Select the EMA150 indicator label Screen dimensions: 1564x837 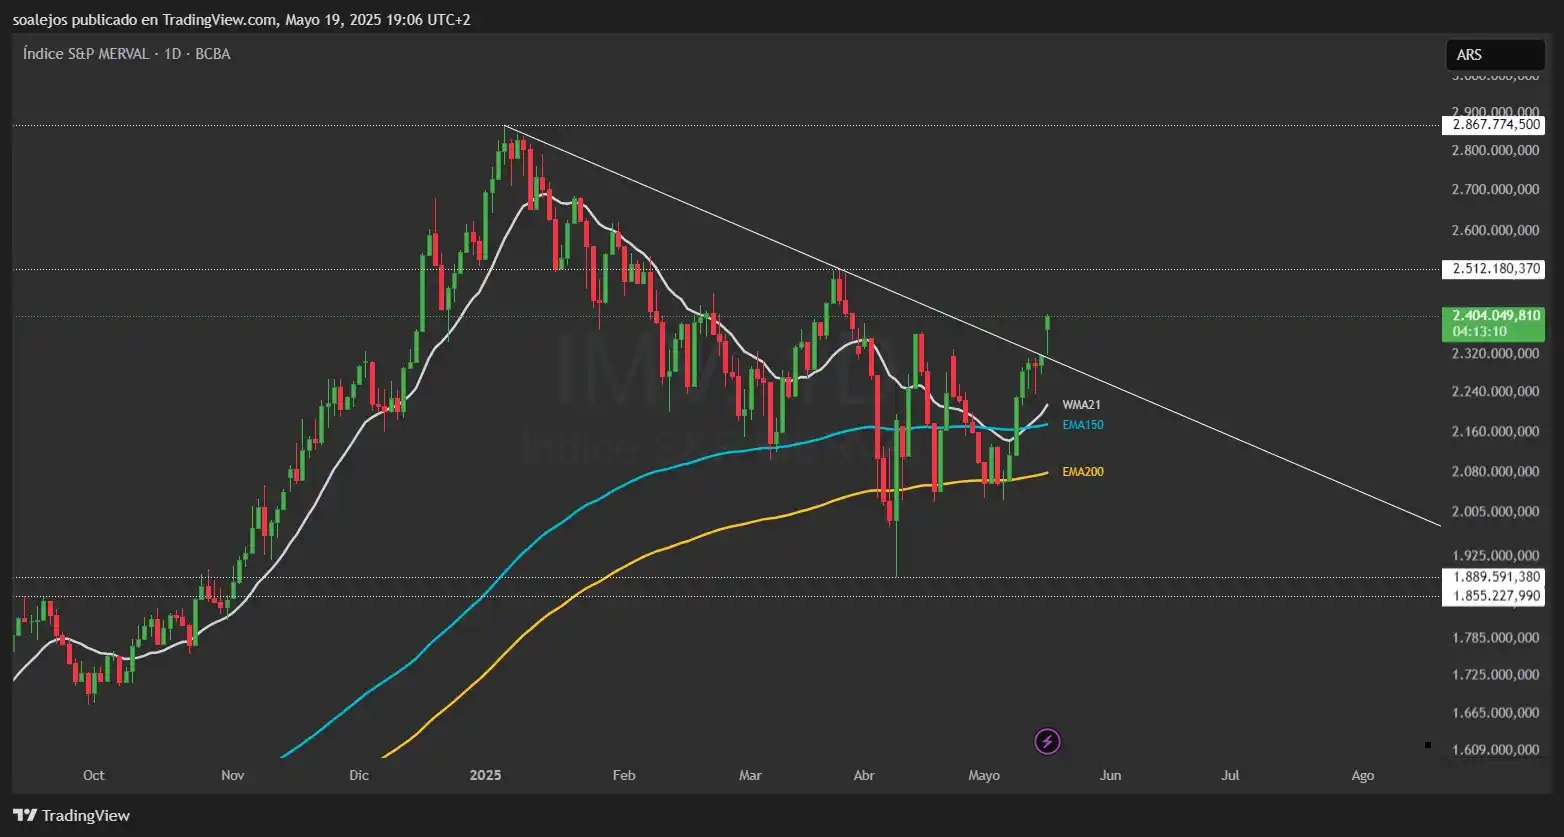(1083, 425)
